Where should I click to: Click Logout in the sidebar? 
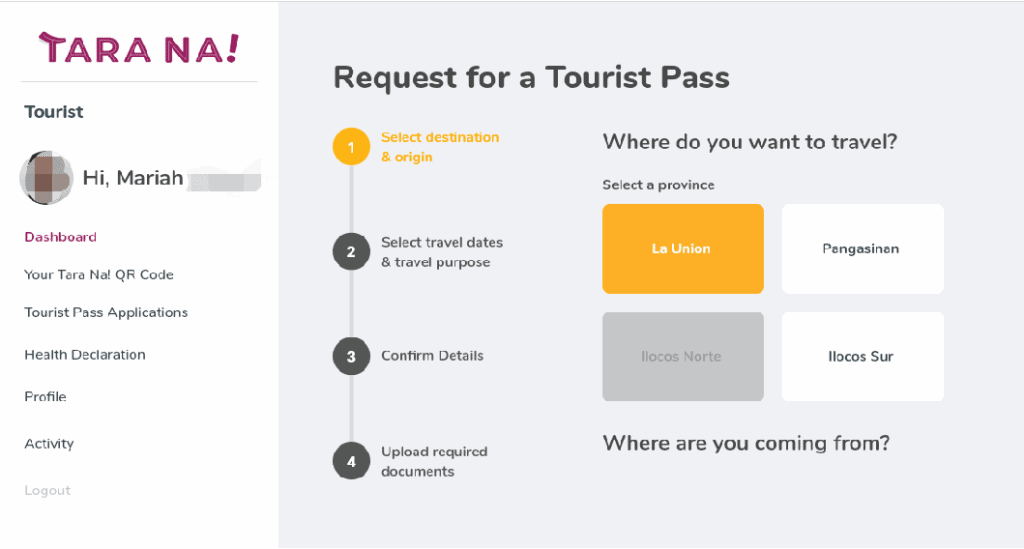click(47, 491)
